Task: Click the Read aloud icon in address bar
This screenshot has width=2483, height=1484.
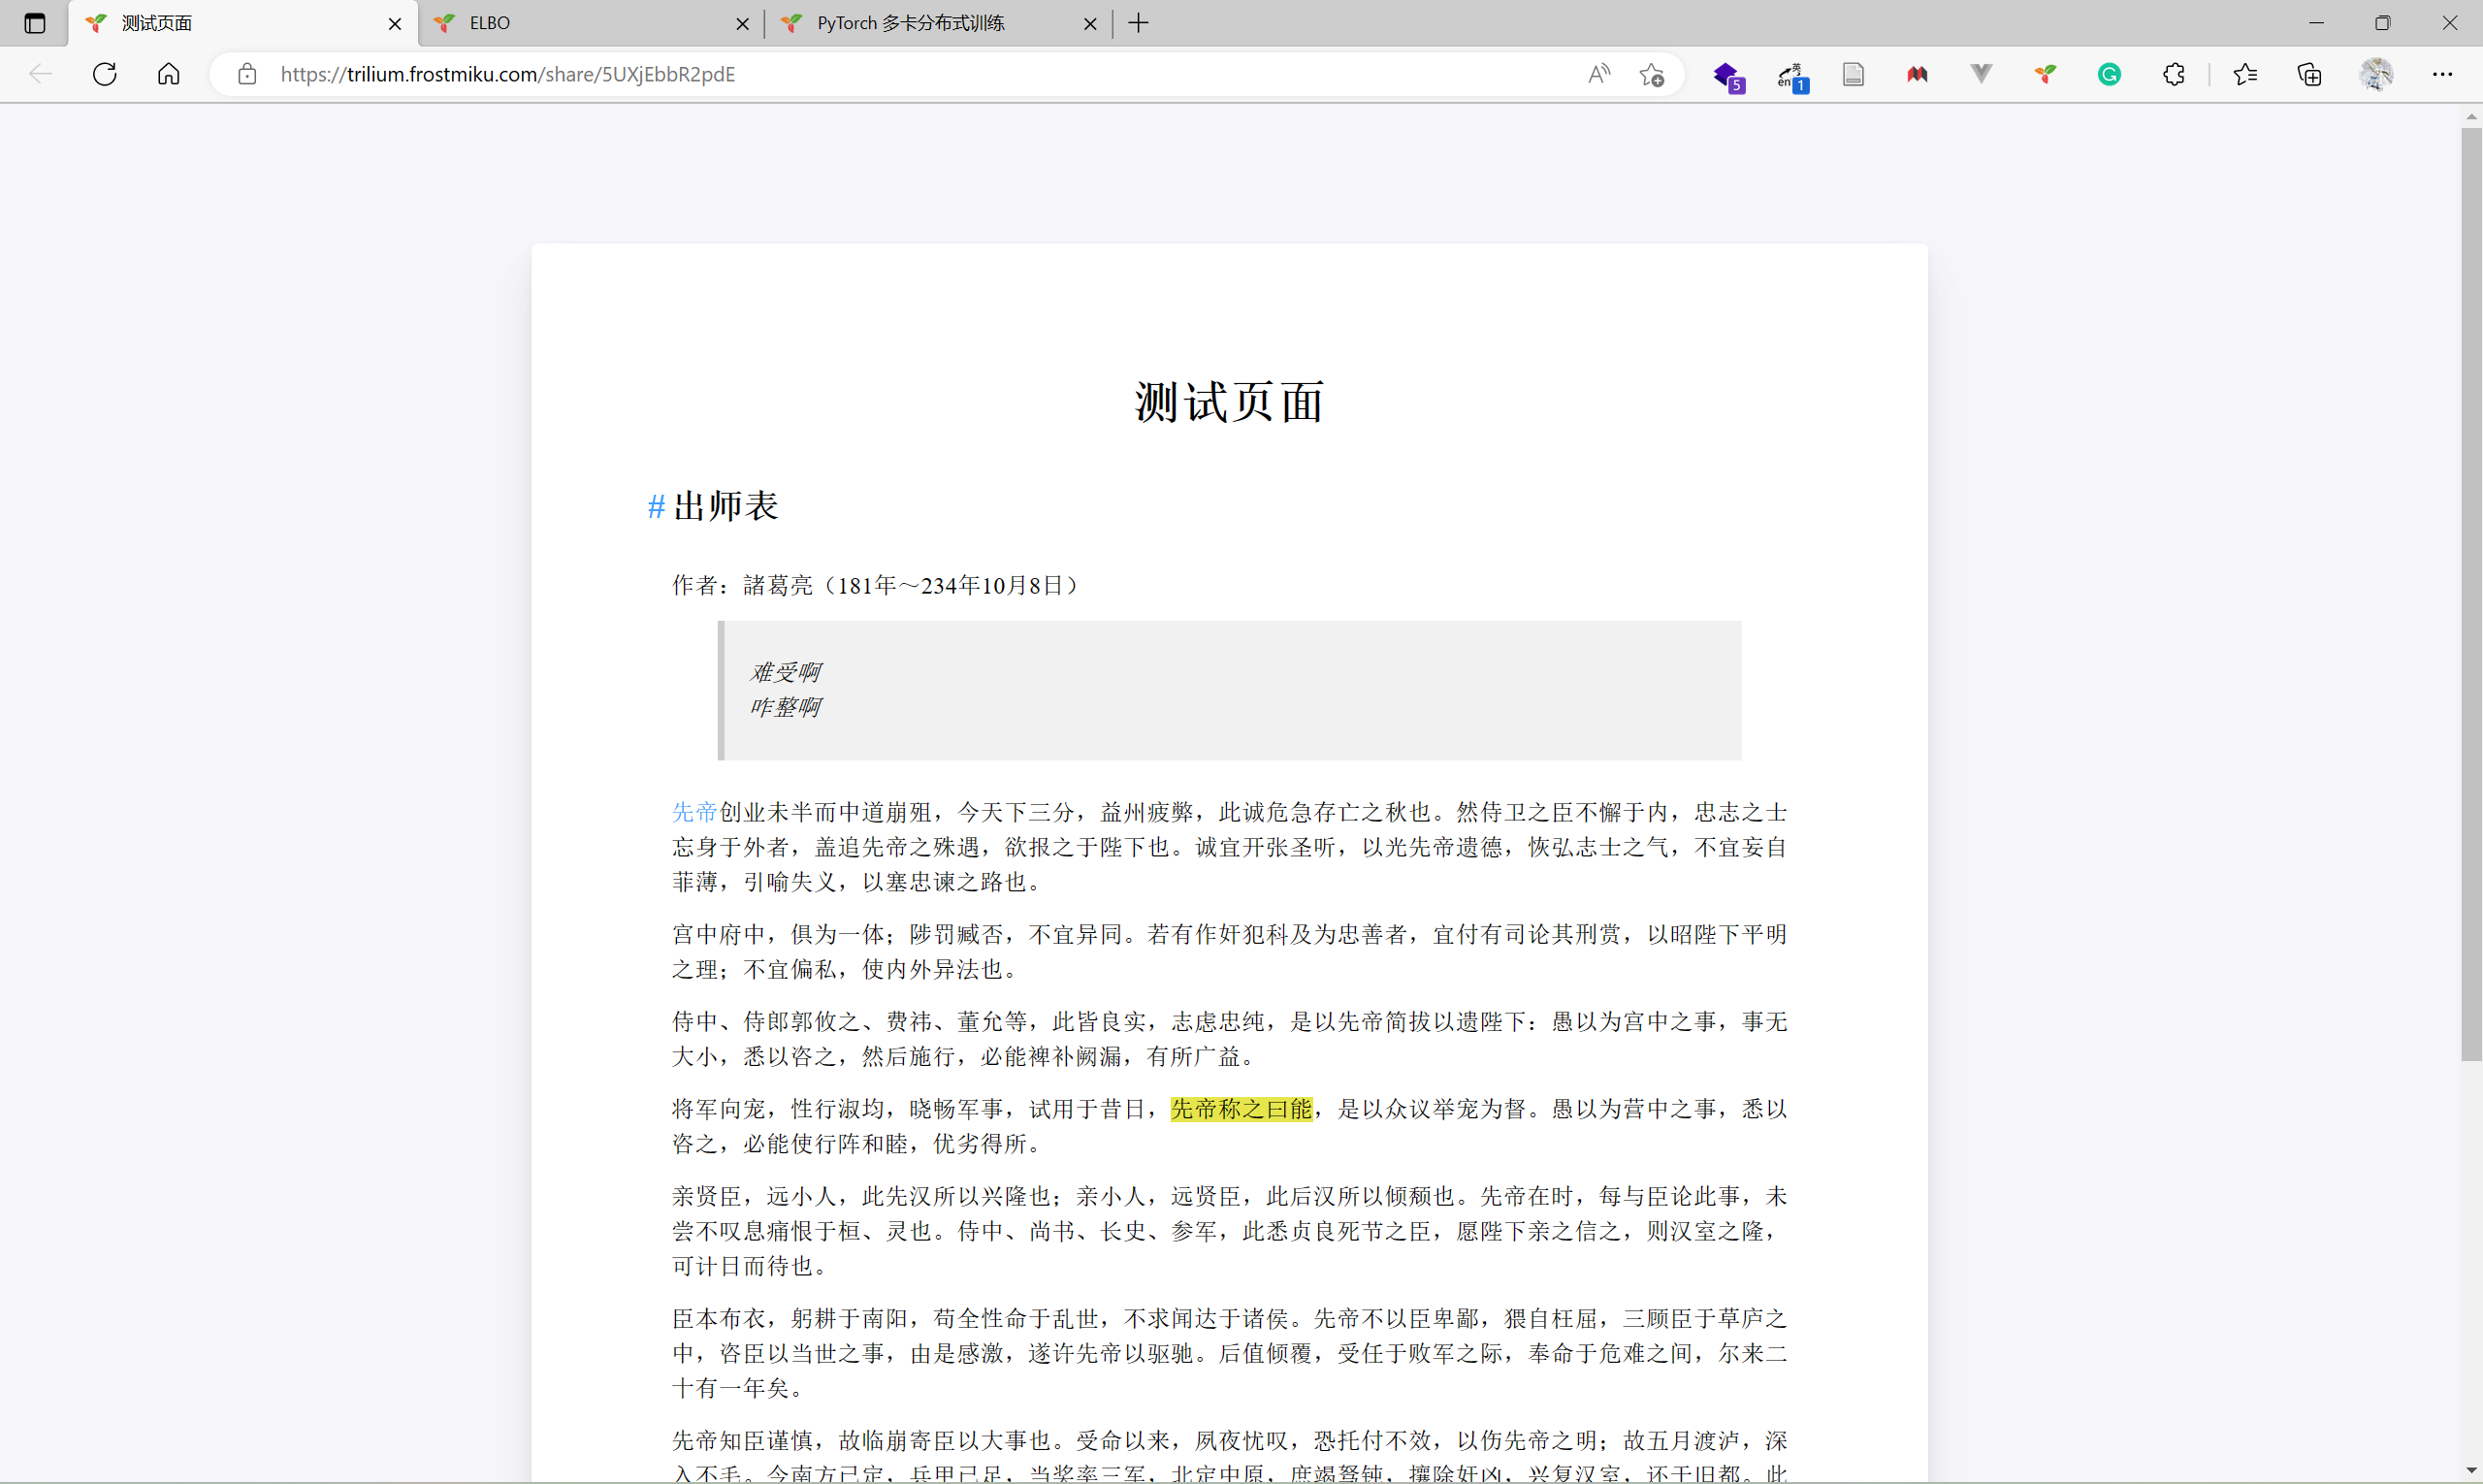Action: click(1599, 74)
